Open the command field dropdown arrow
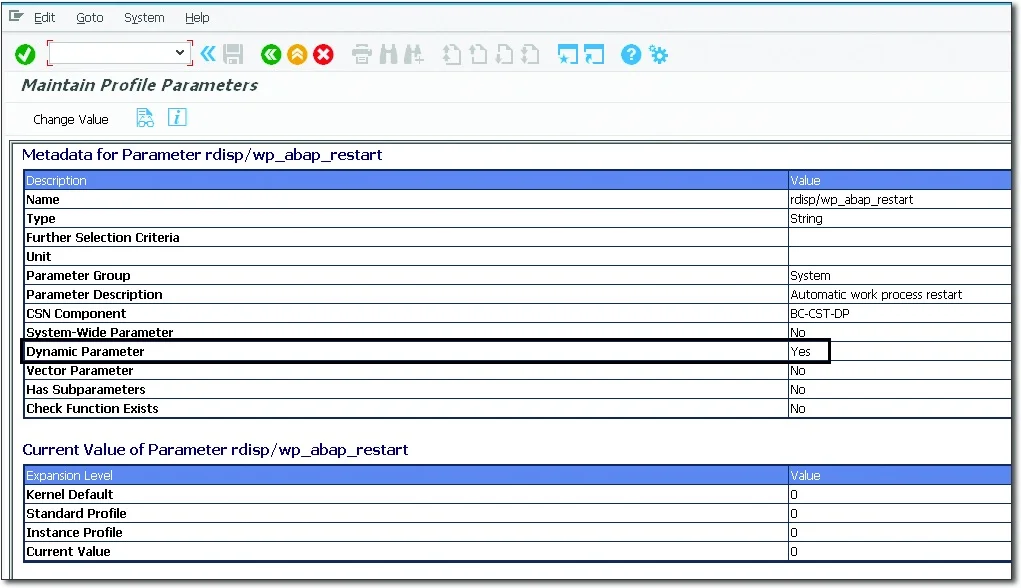 [x=178, y=52]
